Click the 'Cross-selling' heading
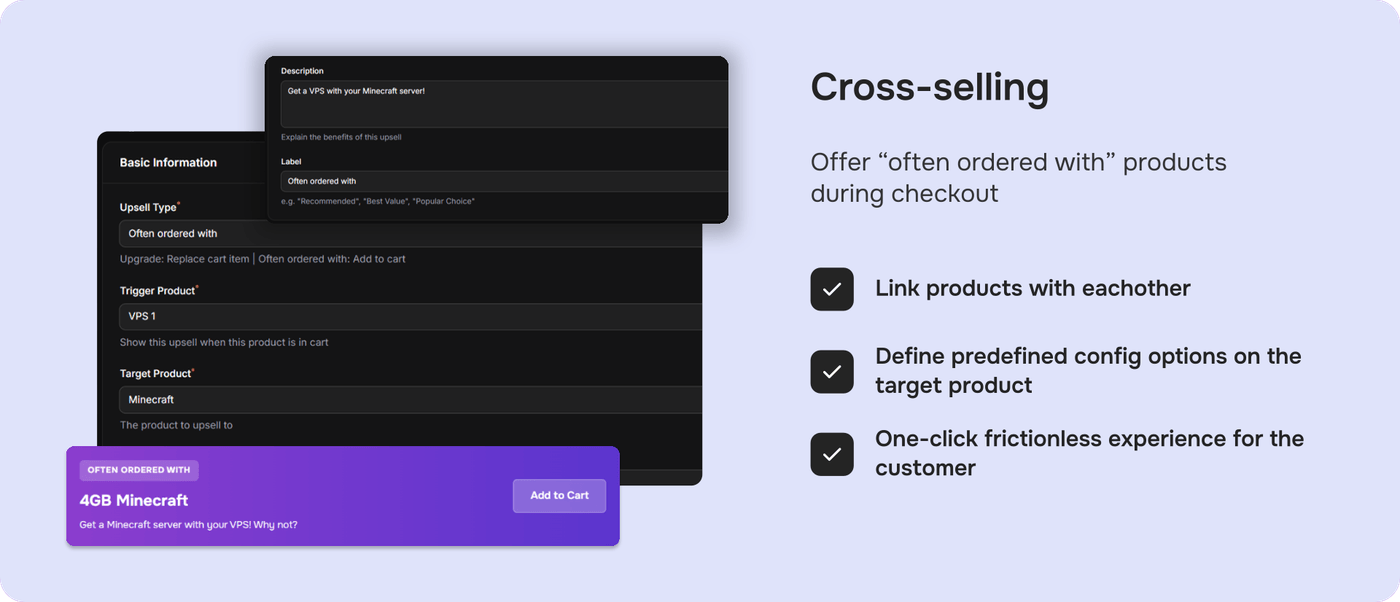Screen dimensions: 1400x602 (x=929, y=88)
